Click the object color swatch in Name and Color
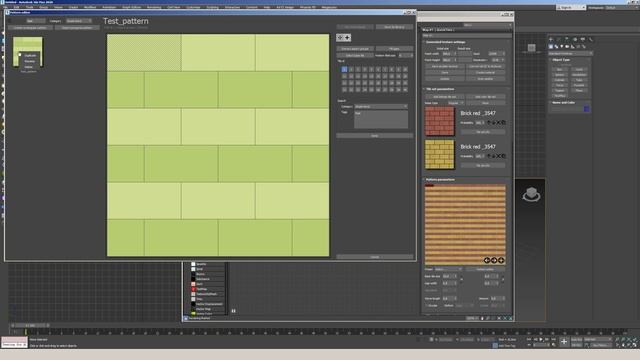 point(587,109)
